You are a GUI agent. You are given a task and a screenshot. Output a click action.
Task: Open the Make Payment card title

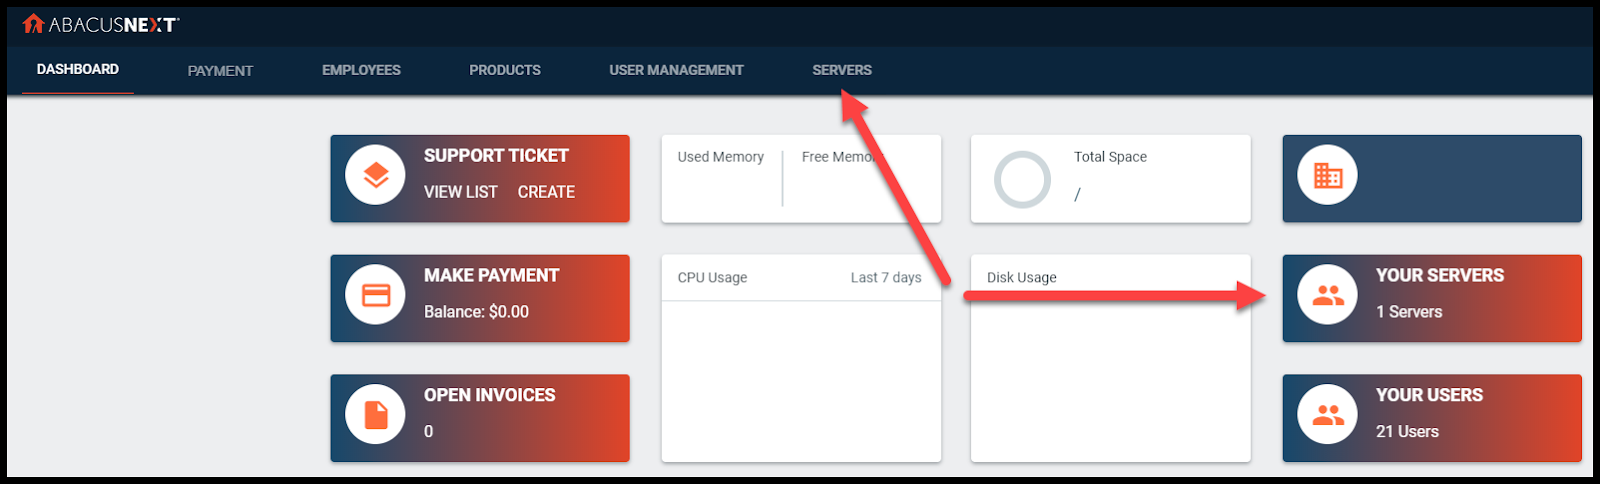click(491, 275)
